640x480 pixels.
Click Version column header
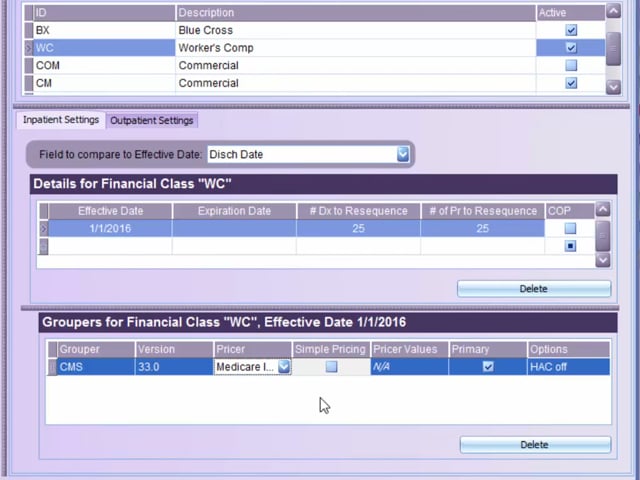(174, 349)
